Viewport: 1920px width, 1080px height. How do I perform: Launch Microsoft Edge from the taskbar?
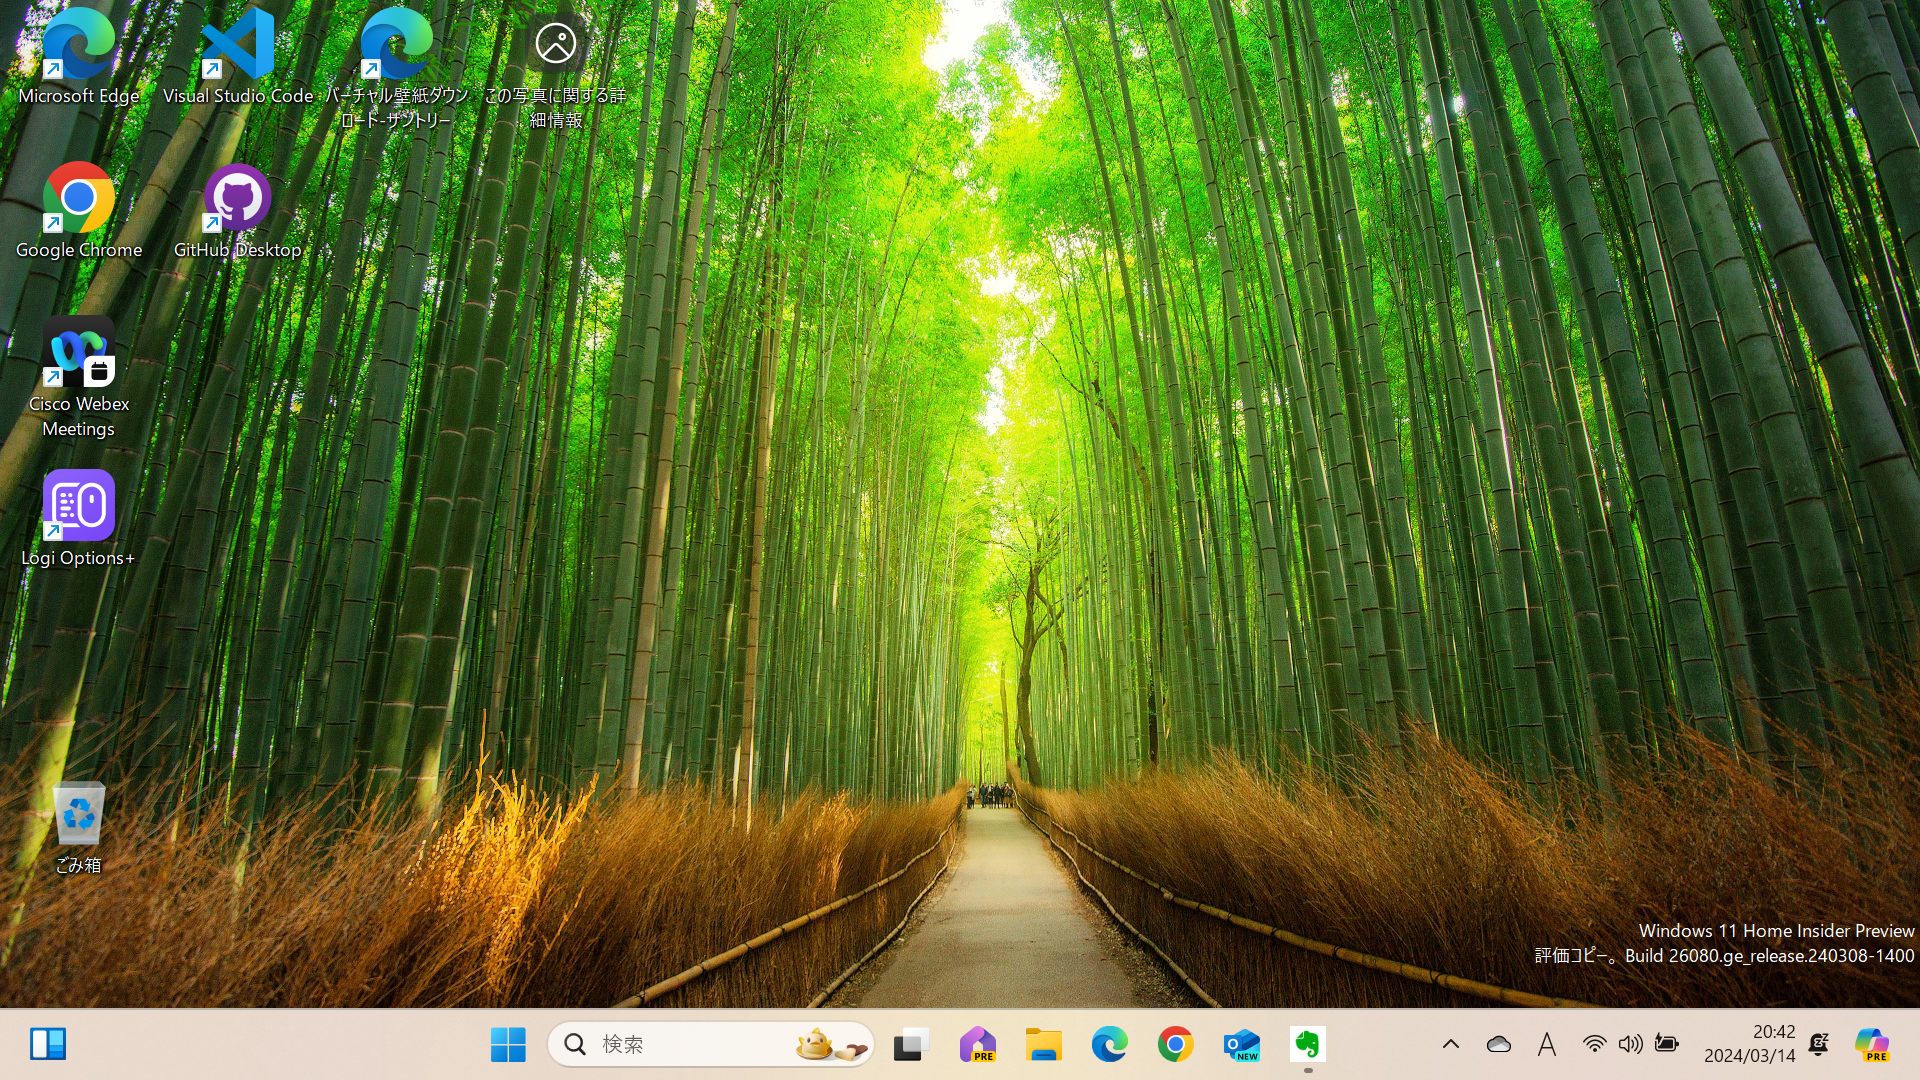(1109, 1045)
